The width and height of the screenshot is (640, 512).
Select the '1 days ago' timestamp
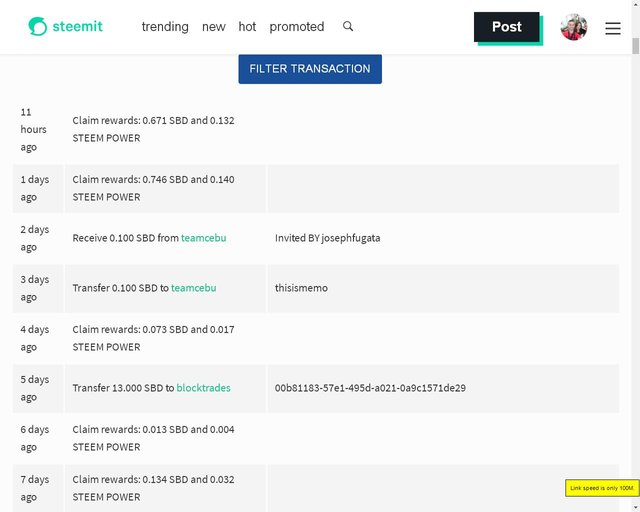click(x=35, y=188)
